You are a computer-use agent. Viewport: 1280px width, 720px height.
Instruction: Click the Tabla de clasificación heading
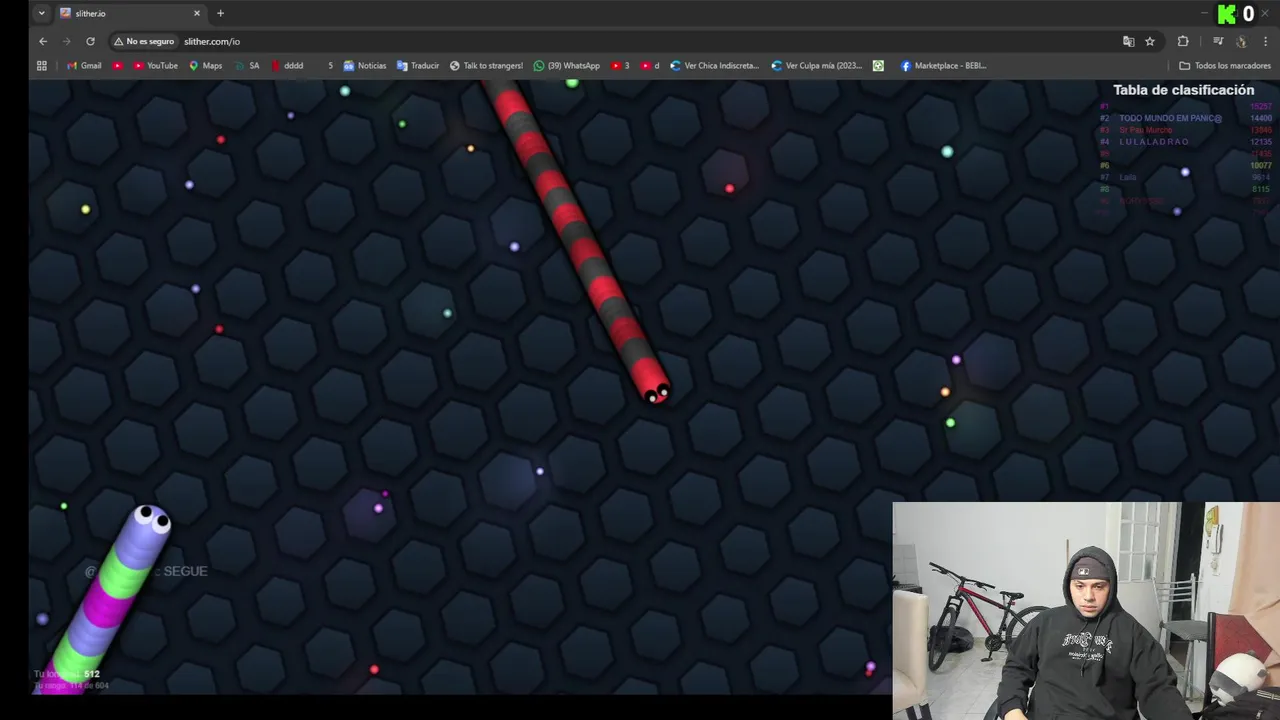(x=1183, y=90)
